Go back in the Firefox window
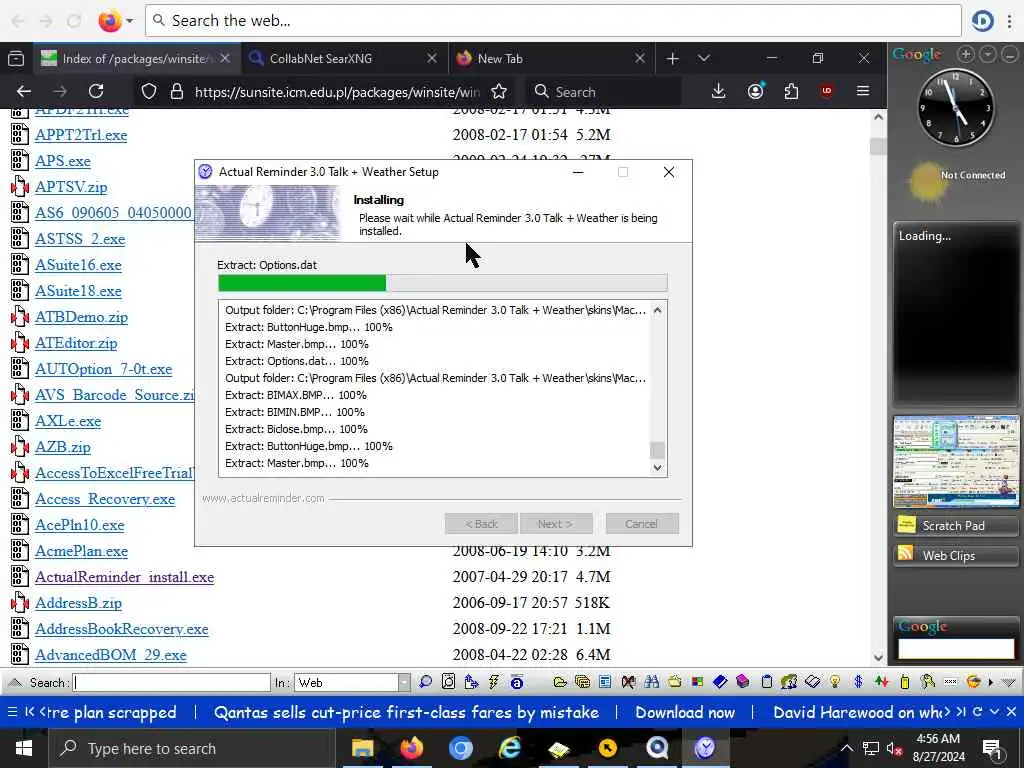The image size is (1024, 768). [x=24, y=91]
